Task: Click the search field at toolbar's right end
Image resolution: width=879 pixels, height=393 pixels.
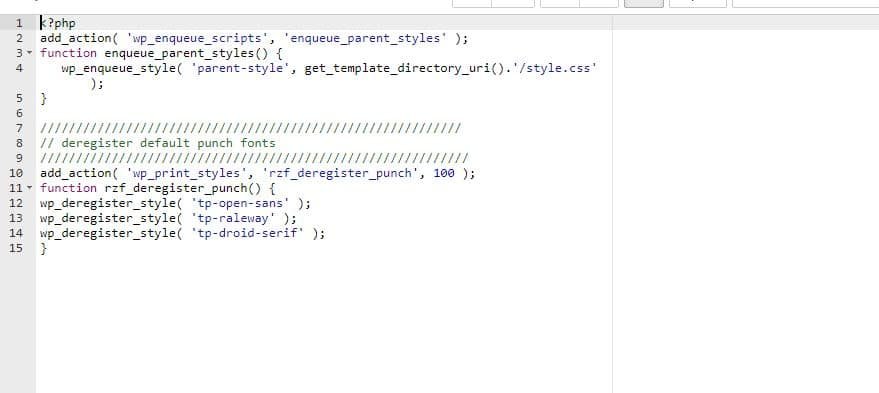Action: pos(806,3)
